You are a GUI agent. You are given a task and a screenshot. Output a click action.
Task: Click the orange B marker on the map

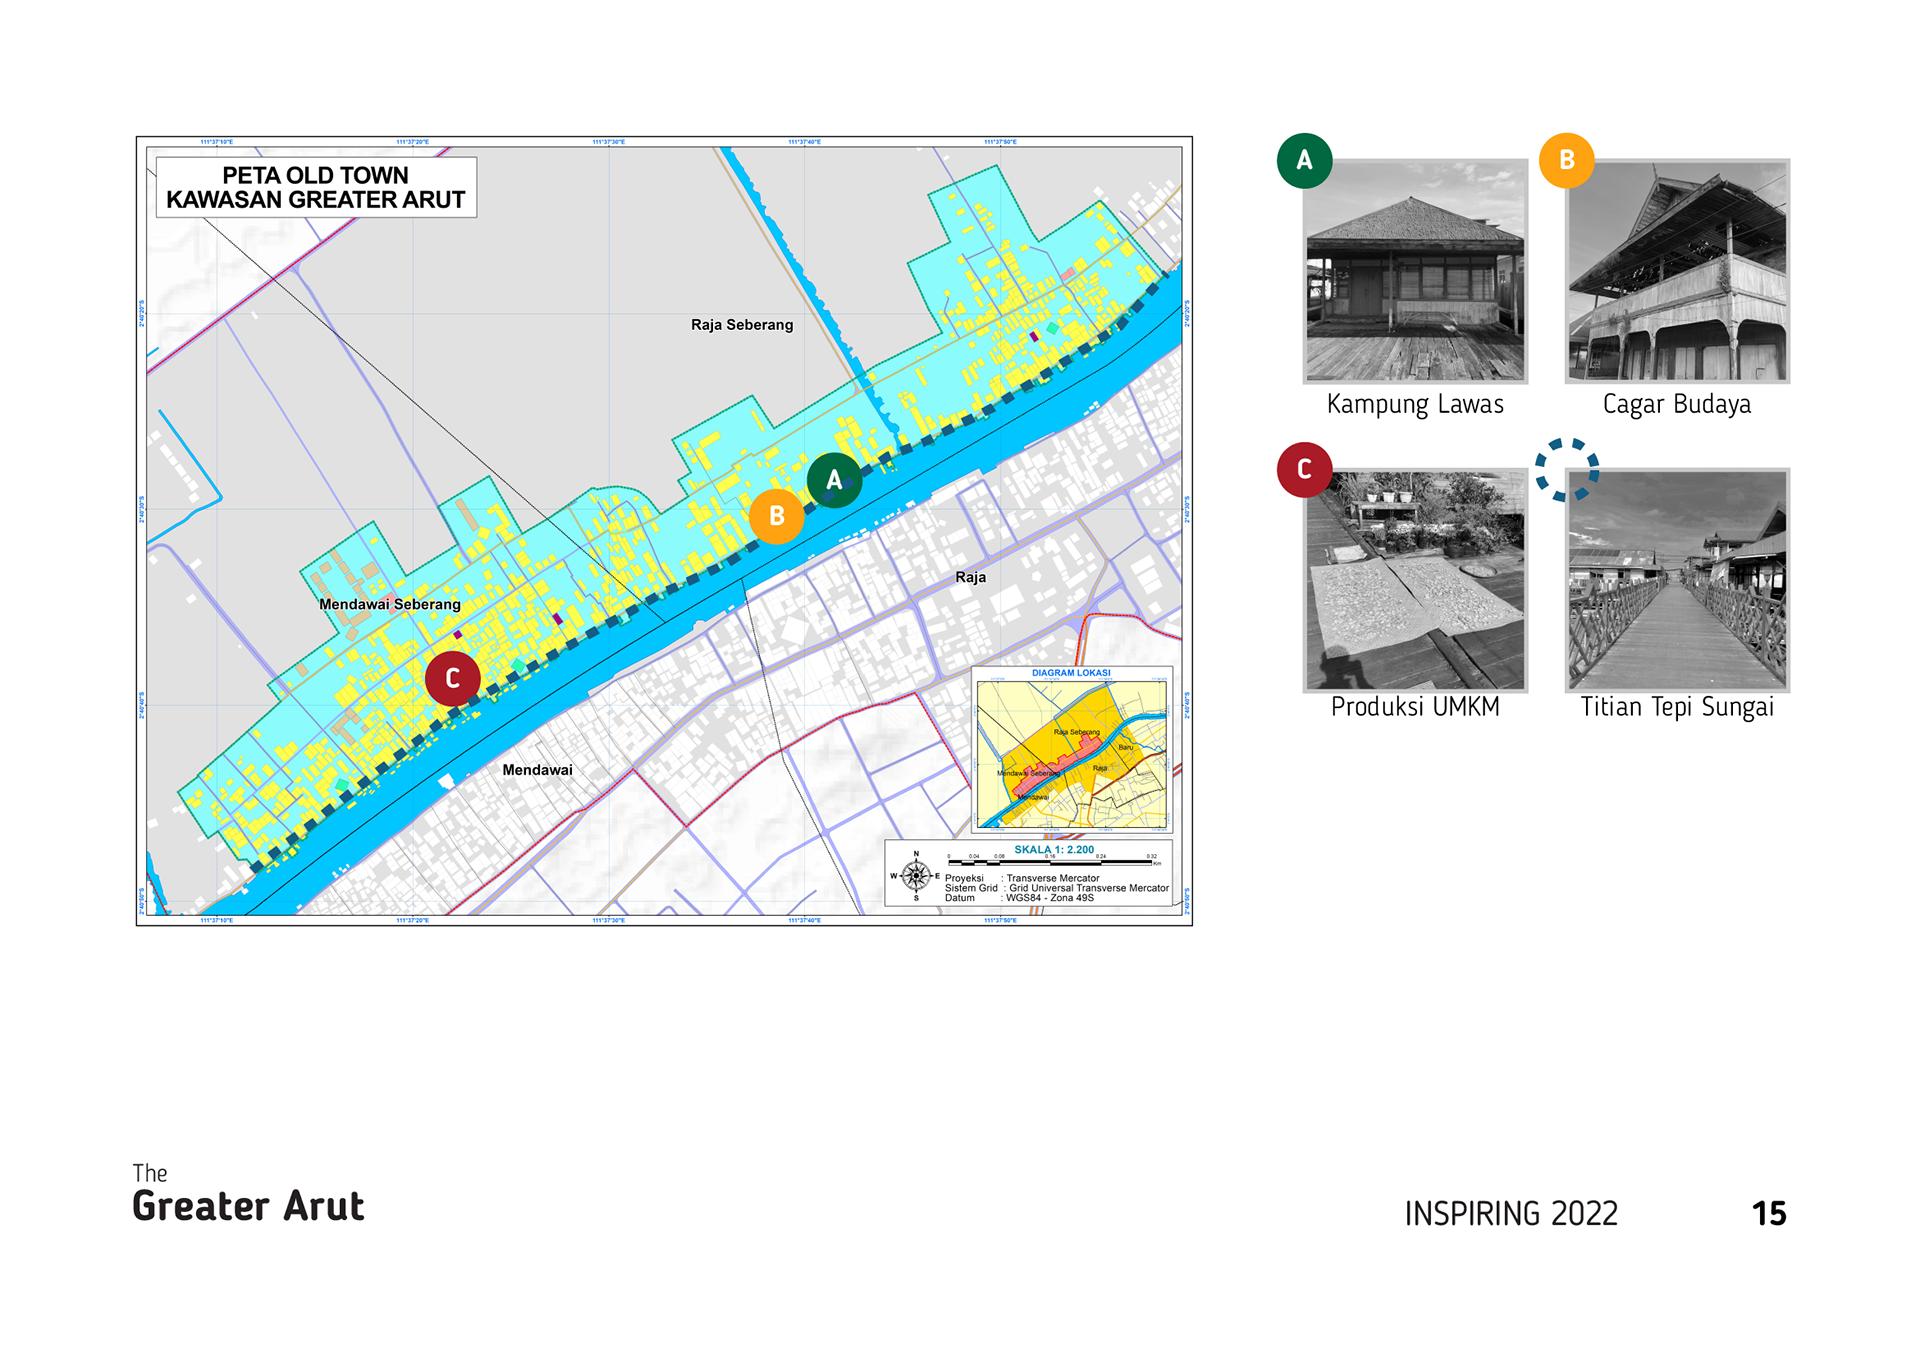777,516
